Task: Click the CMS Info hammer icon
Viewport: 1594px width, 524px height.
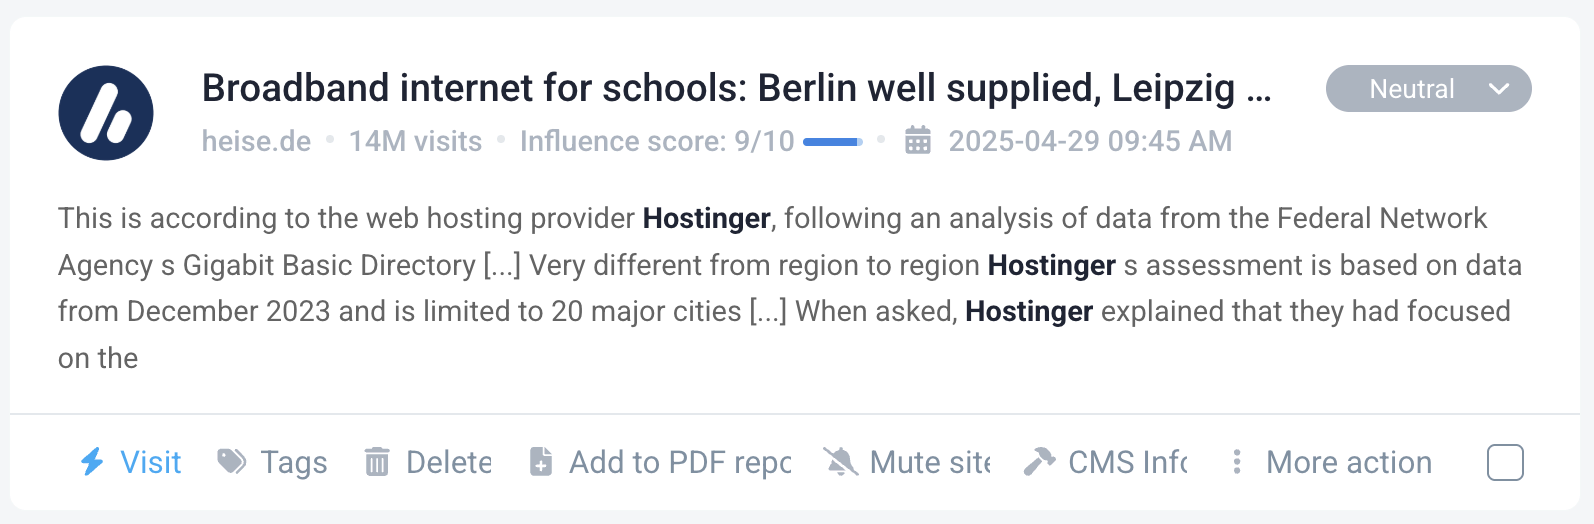Action: tap(1040, 461)
